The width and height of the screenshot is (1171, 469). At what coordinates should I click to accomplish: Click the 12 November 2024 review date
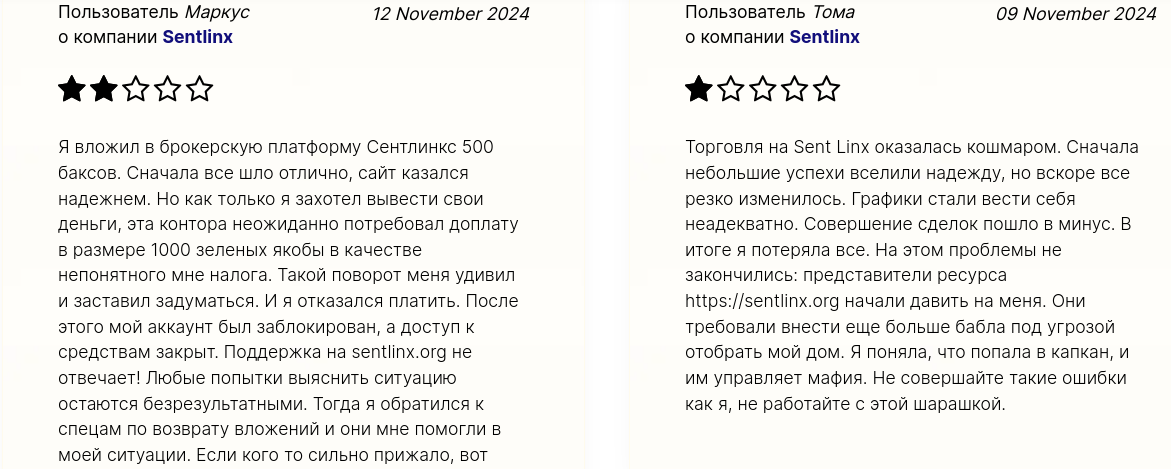(451, 14)
